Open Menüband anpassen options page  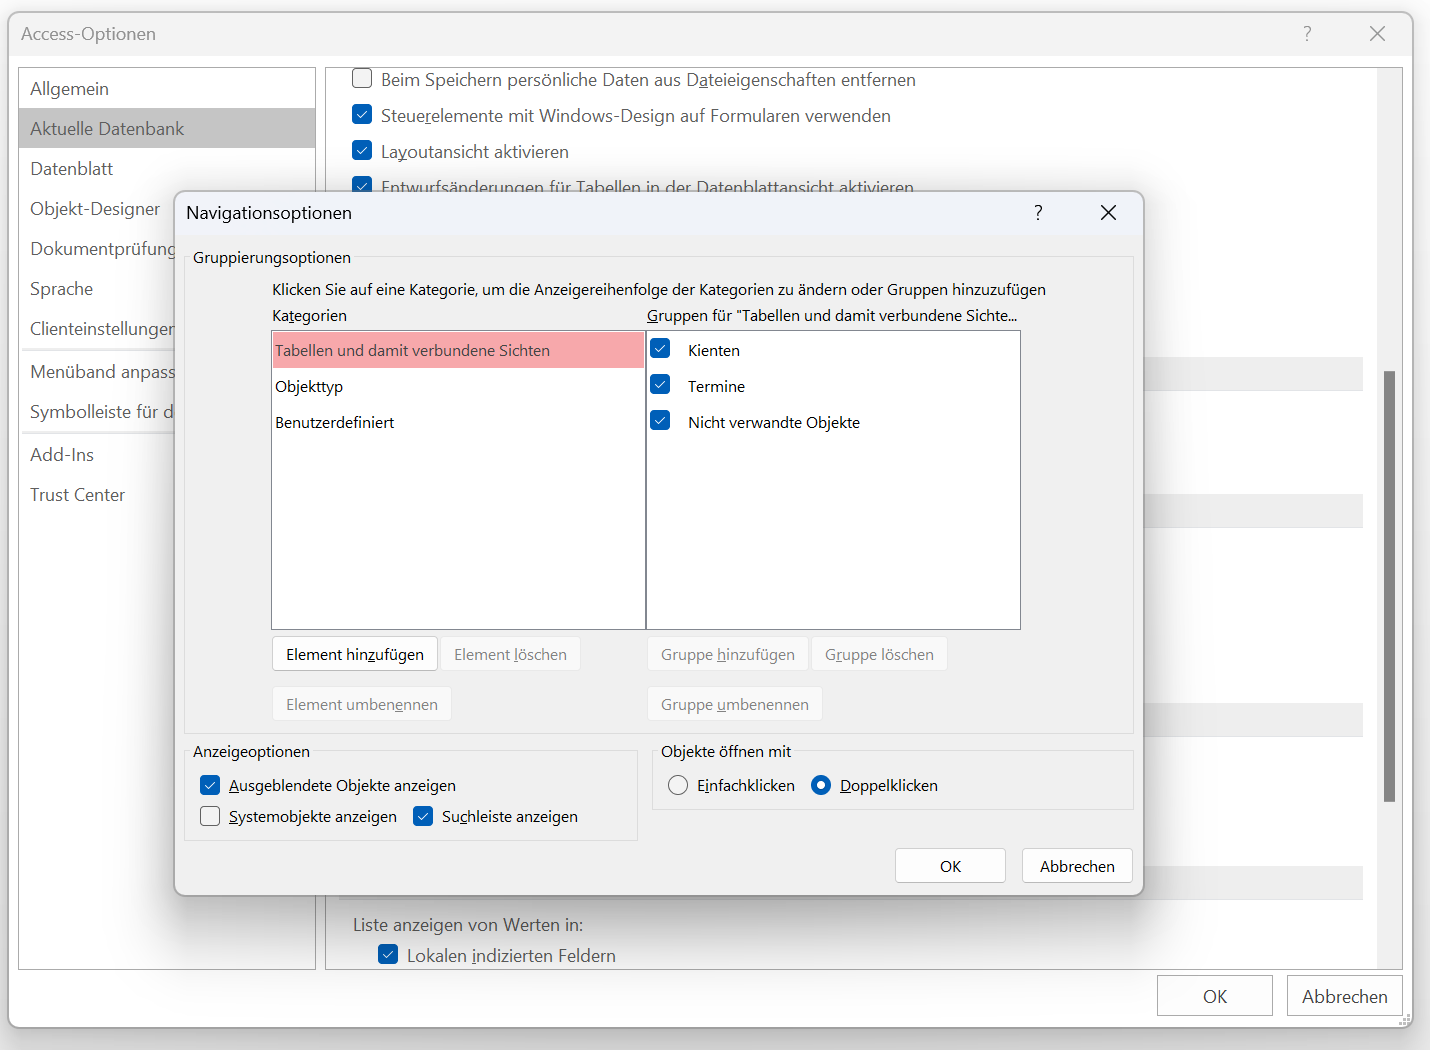click(x=97, y=372)
